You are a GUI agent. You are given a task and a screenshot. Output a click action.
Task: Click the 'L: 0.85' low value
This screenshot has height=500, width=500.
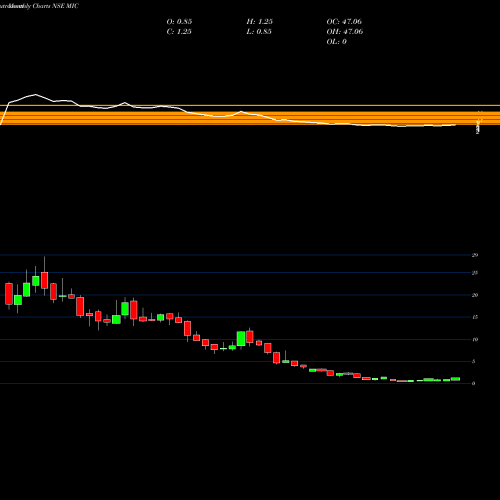259,32
